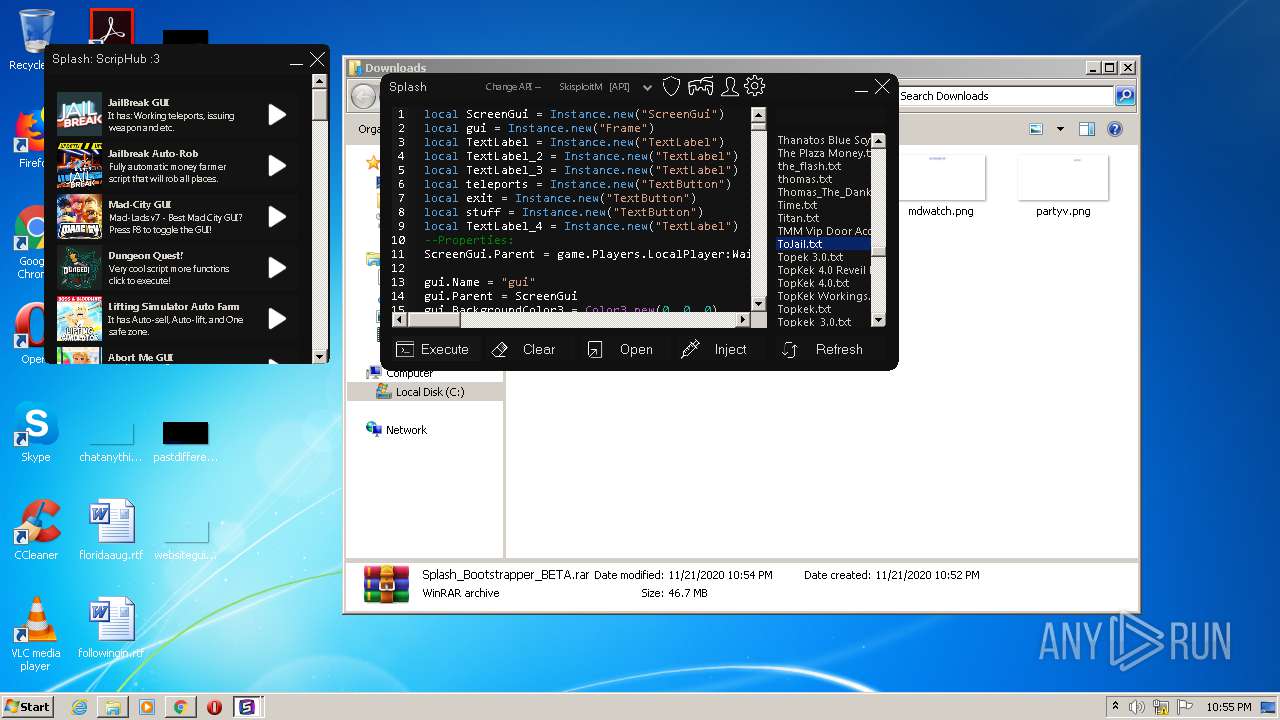Execute the script in Splash
The image size is (1280, 720).
pyautogui.click(x=432, y=349)
